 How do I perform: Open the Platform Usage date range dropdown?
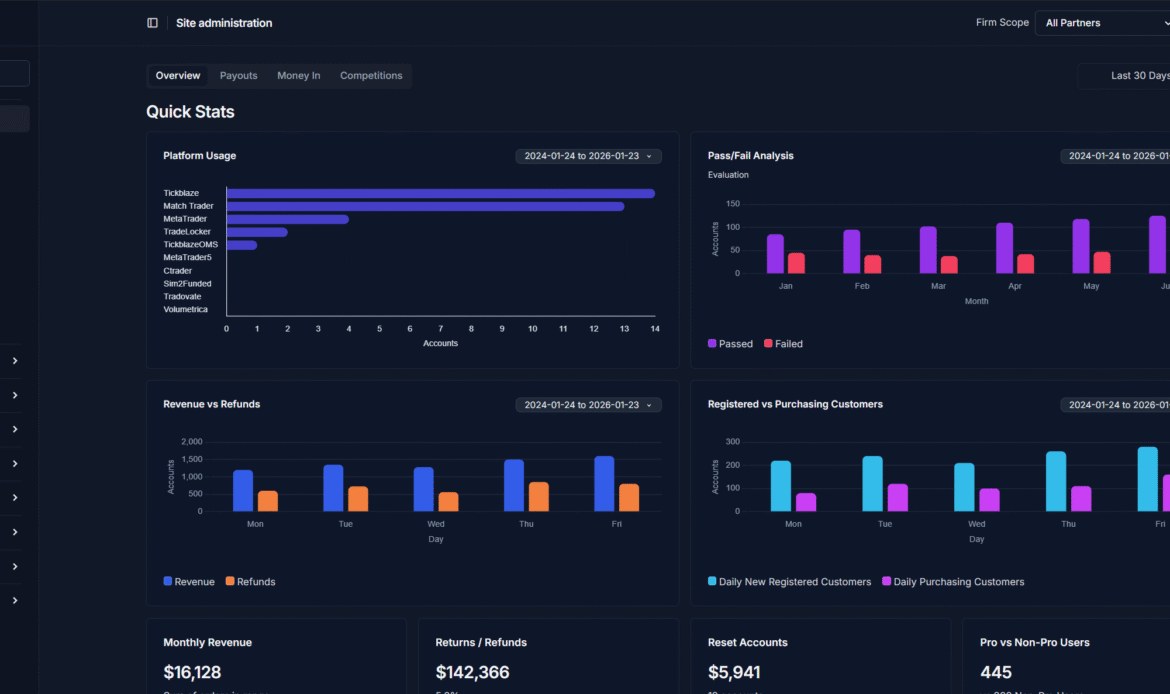[x=588, y=156]
